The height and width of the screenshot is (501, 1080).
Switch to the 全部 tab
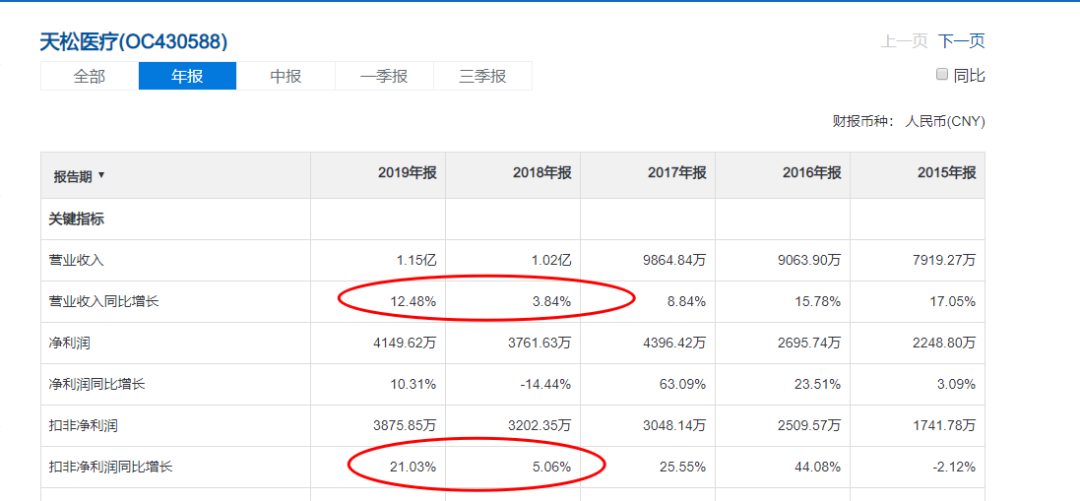click(89, 76)
